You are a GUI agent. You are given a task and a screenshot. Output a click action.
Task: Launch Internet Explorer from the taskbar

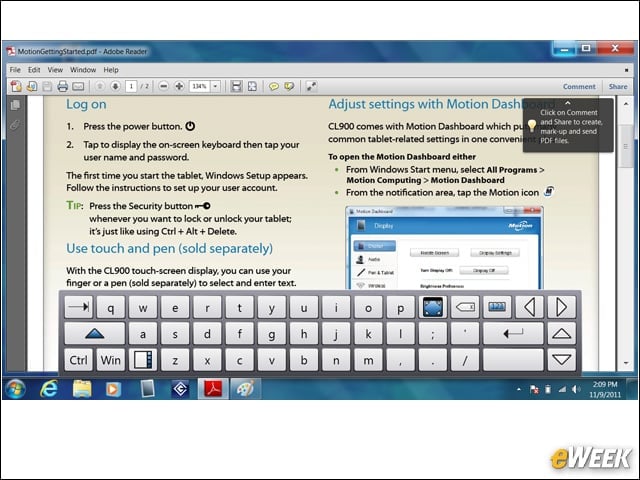(x=49, y=389)
